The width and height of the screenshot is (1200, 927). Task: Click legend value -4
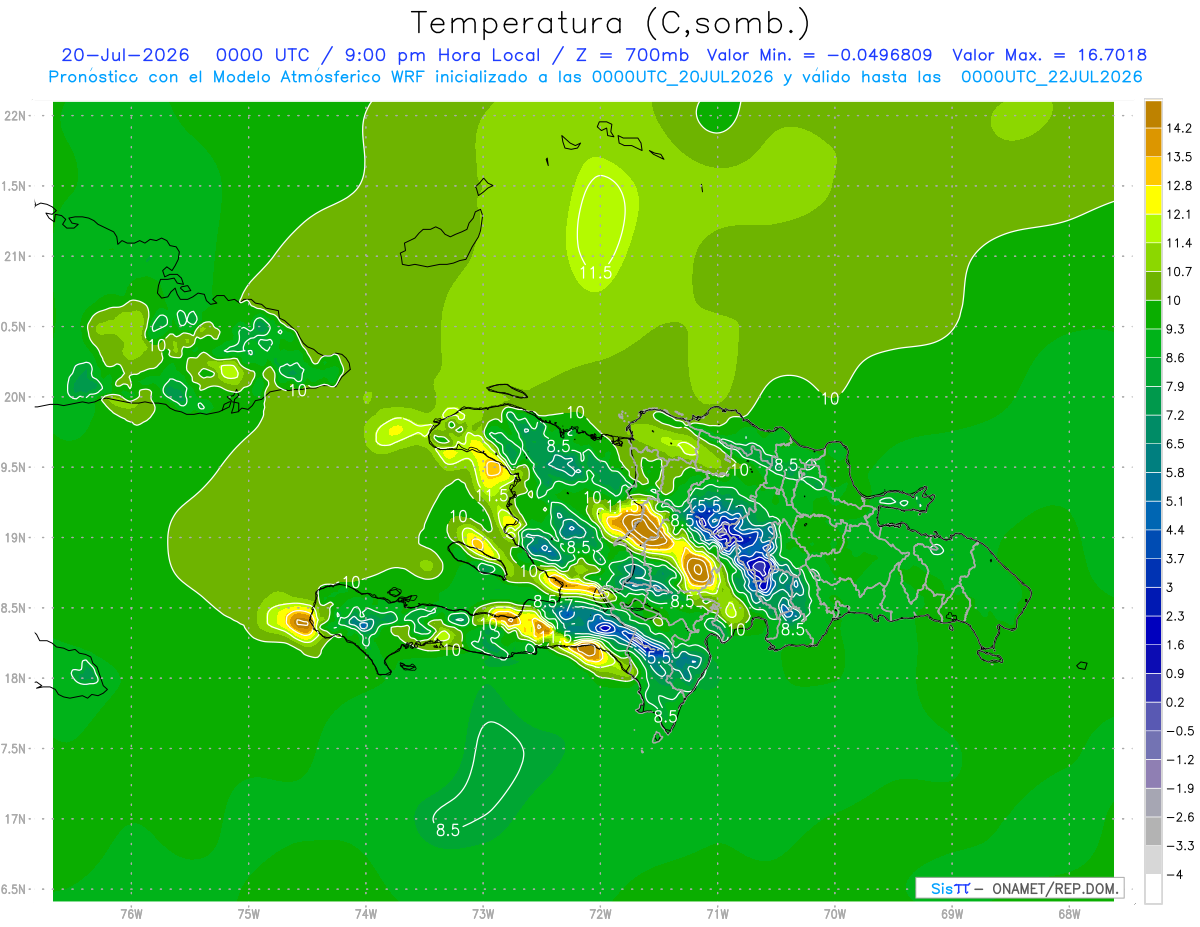[1175, 875]
